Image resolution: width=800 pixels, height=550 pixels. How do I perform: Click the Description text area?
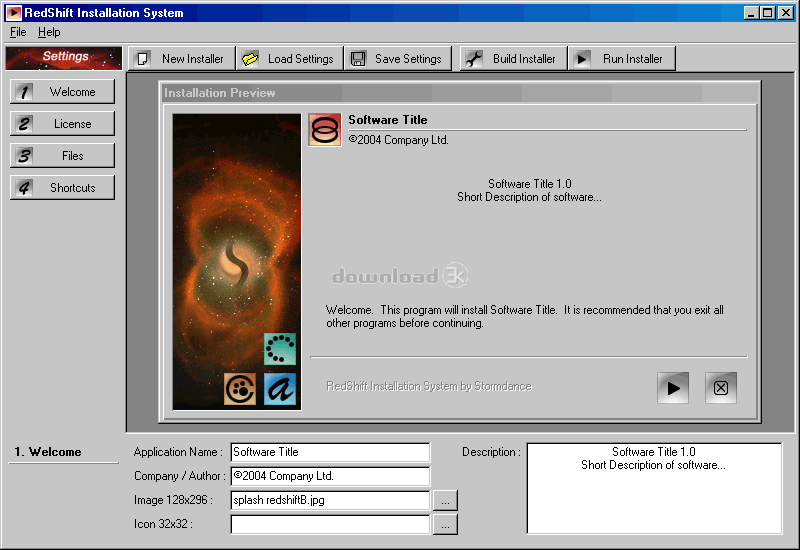(654, 488)
